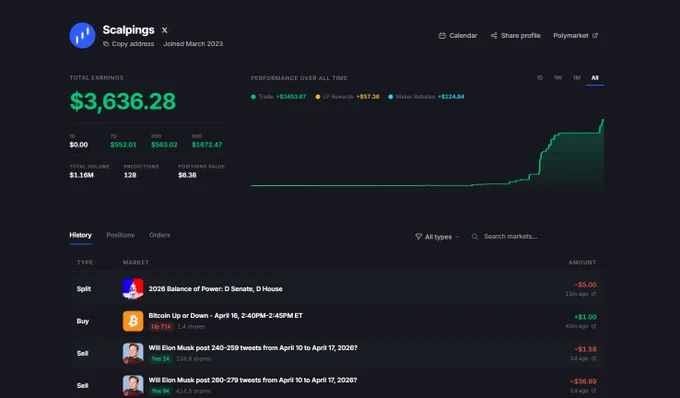Open Will Elon Musk post 240-259 tweets market
The image size is (680, 398).
pos(253,348)
